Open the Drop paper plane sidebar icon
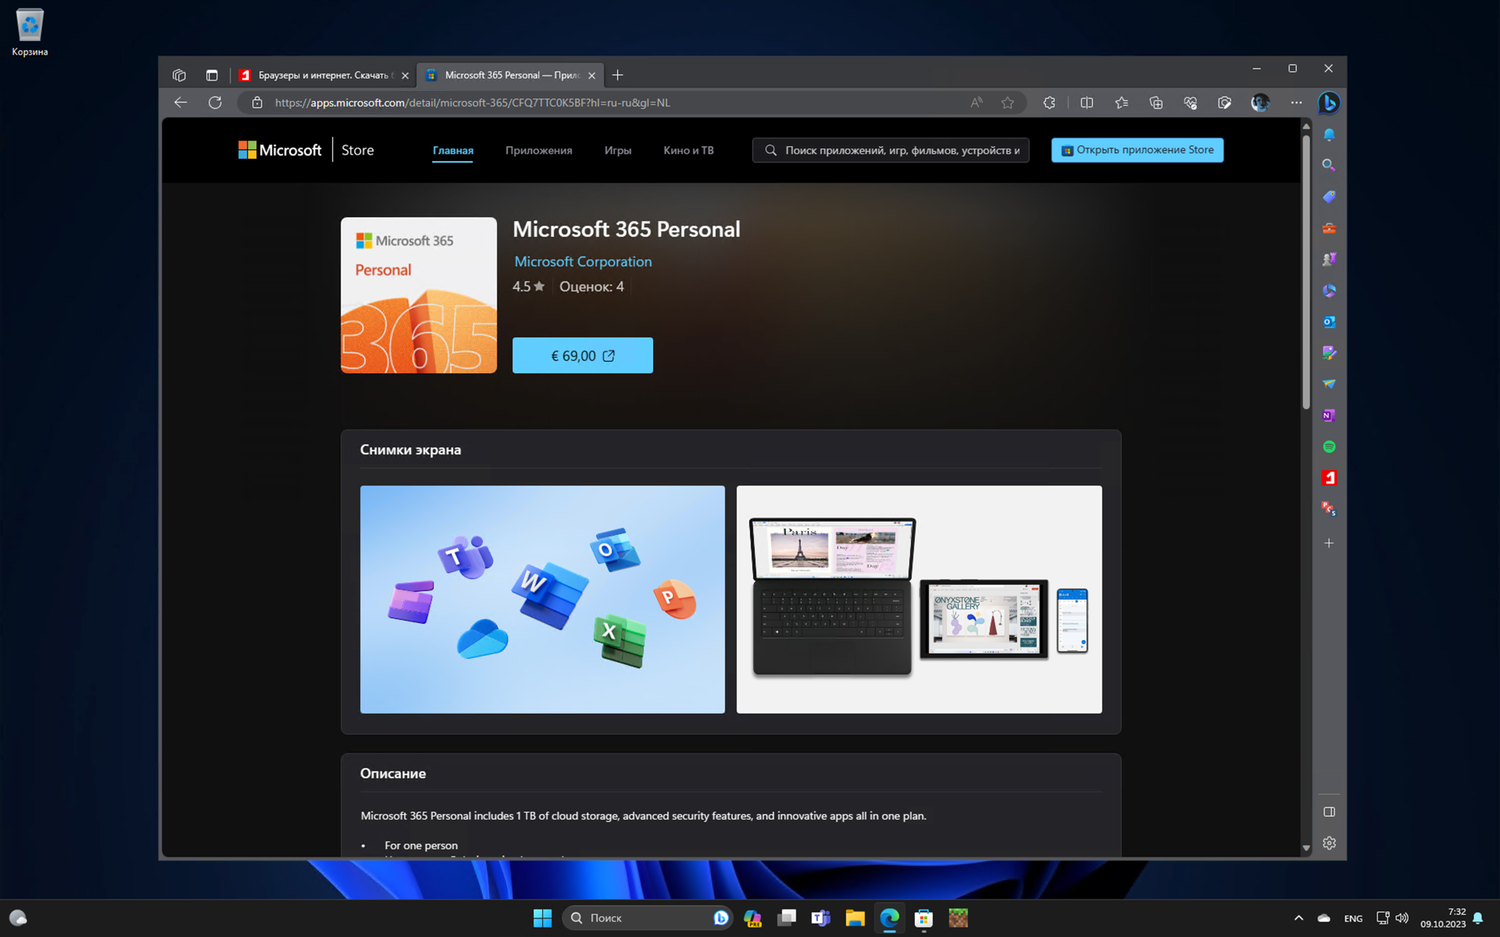Viewport: 1500px width, 937px height. (1329, 384)
